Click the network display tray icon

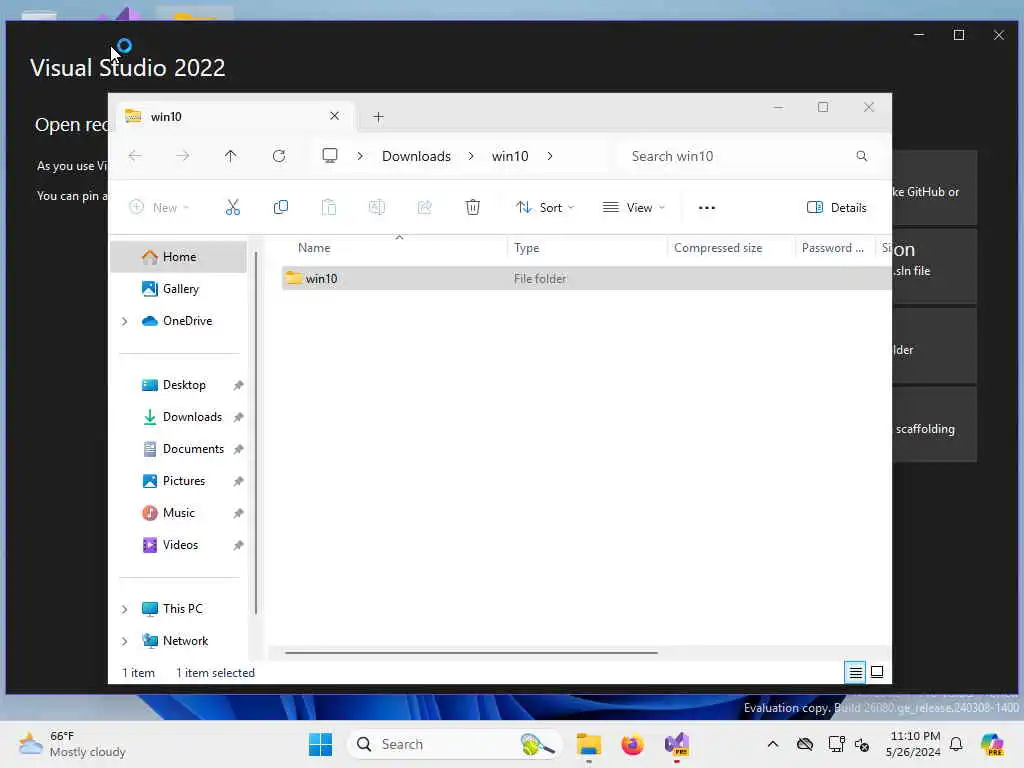[x=837, y=744]
